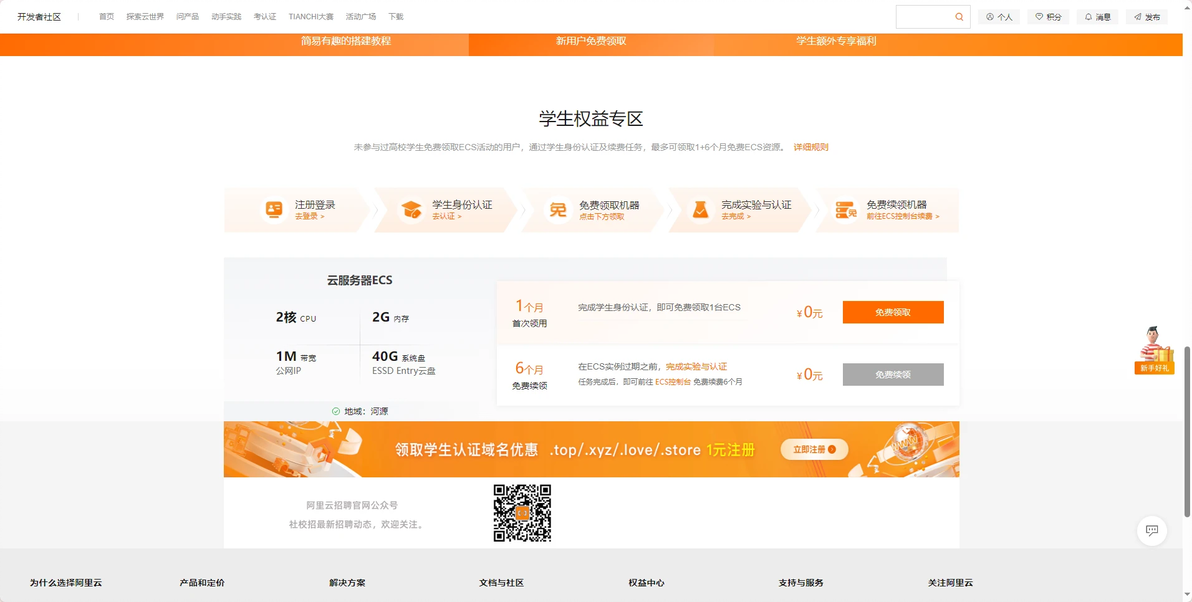Click the gray 免费续领 button
Screen dimensions: 1192x602
tap(893, 375)
